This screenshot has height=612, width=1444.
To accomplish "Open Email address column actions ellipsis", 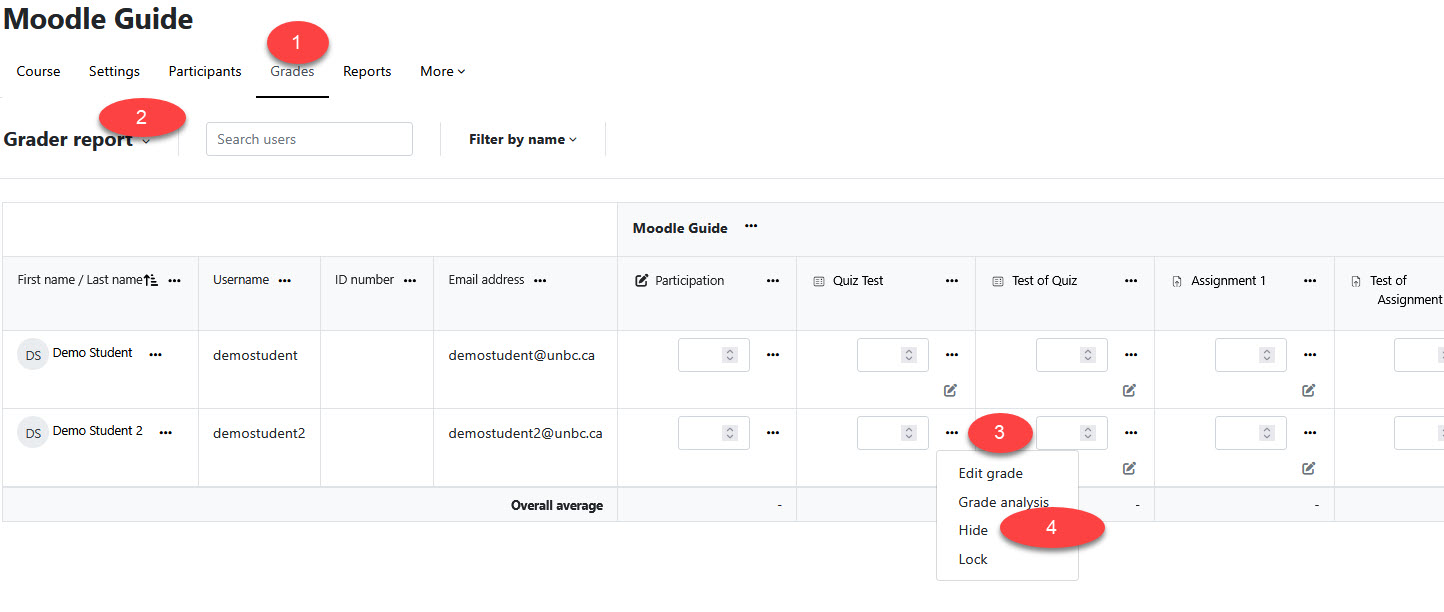I will click(x=540, y=281).
